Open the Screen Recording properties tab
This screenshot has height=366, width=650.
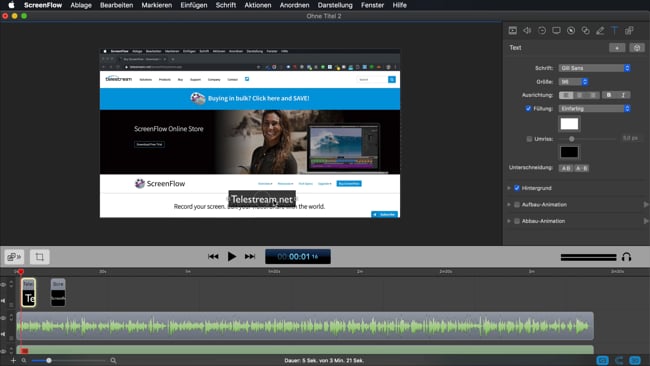[x=556, y=30]
